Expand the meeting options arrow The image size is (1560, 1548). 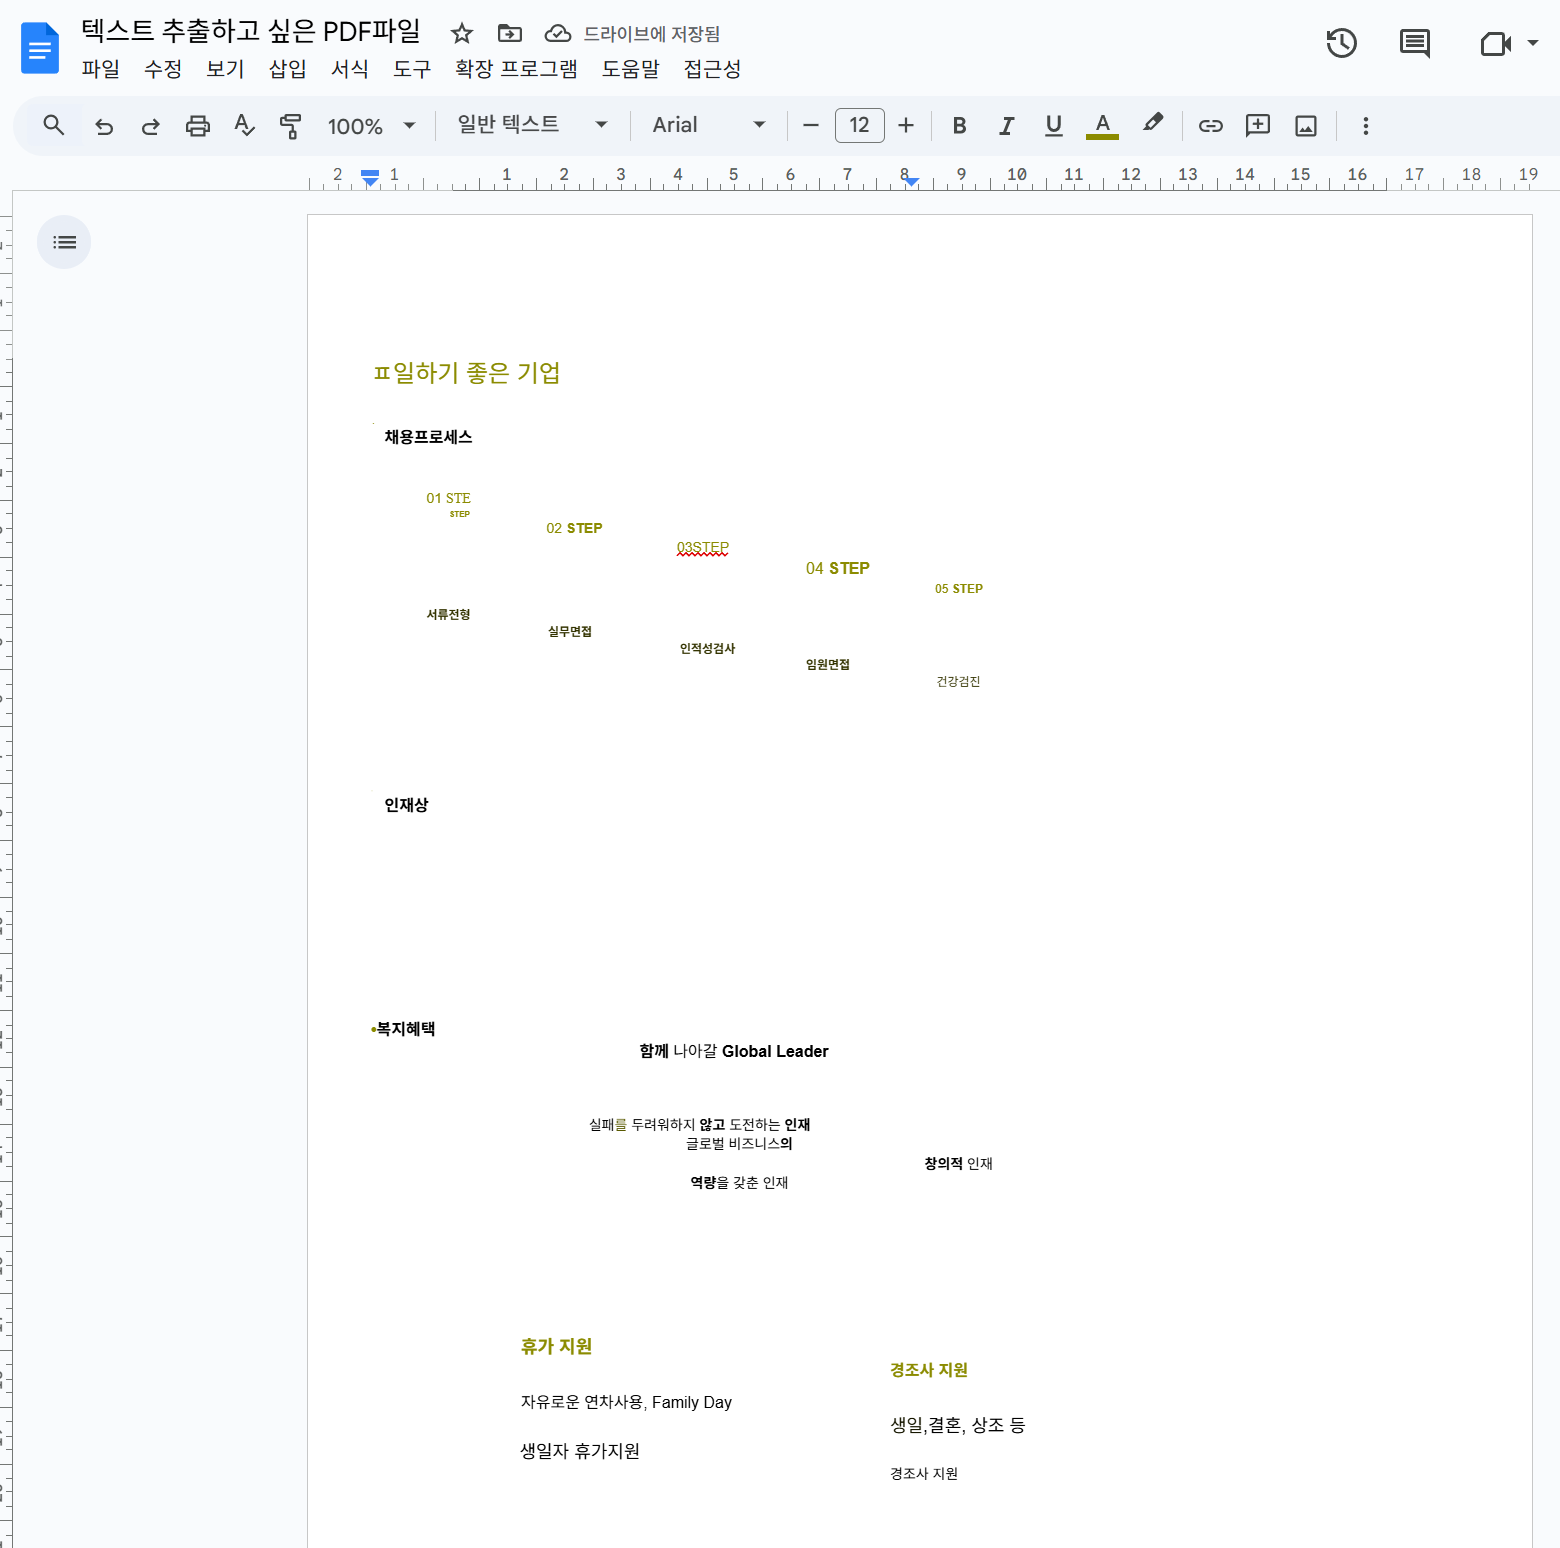click(1533, 43)
